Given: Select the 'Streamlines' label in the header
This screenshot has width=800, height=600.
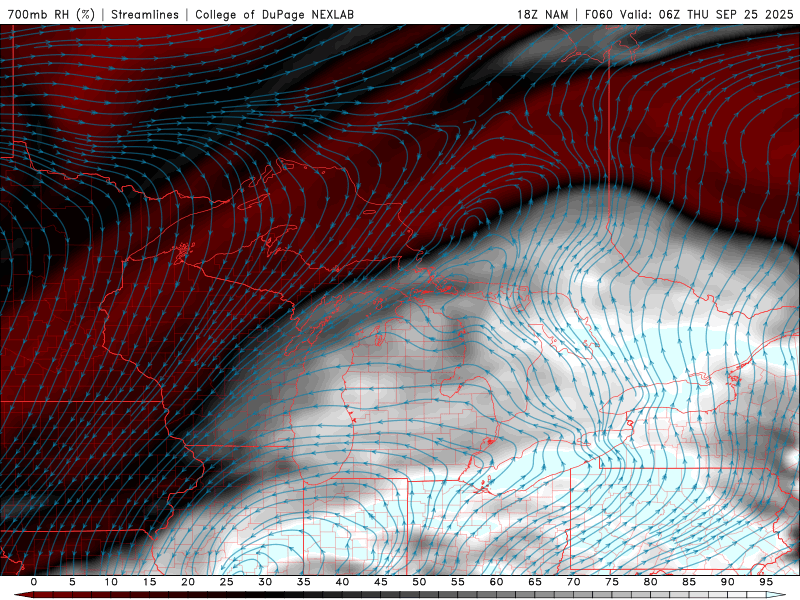Looking at the screenshot, I should click(145, 14).
